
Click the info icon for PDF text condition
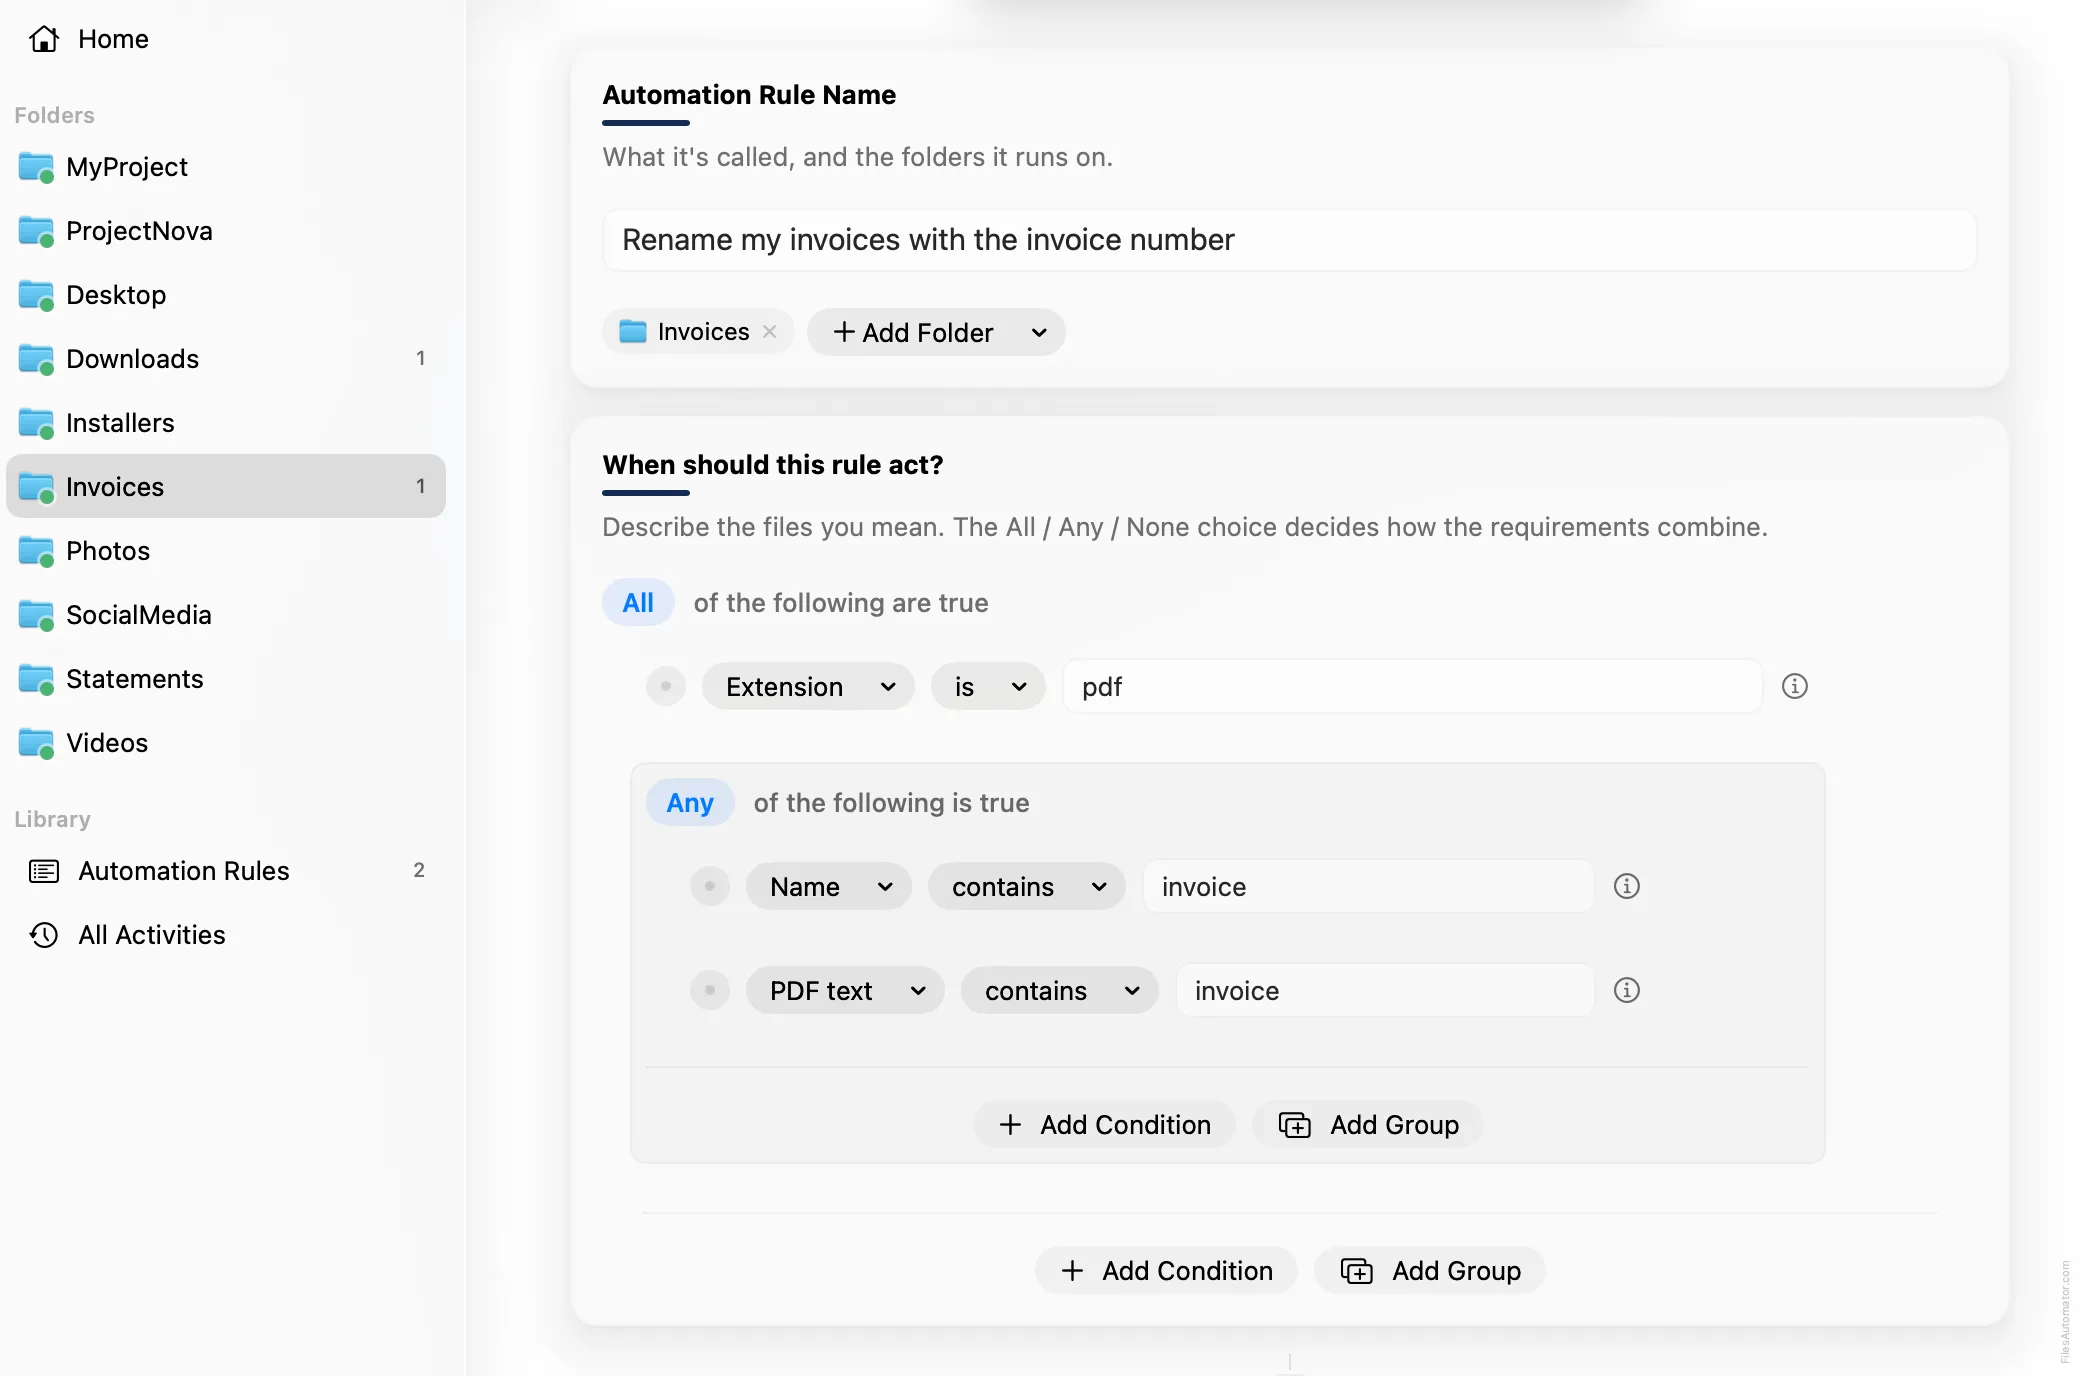[x=1627, y=990]
